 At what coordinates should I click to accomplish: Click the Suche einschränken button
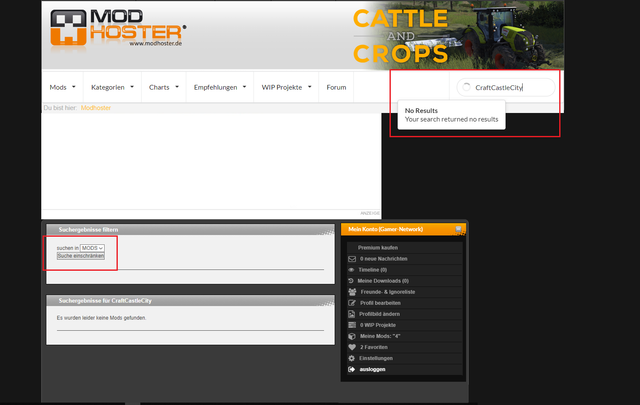pos(81,256)
